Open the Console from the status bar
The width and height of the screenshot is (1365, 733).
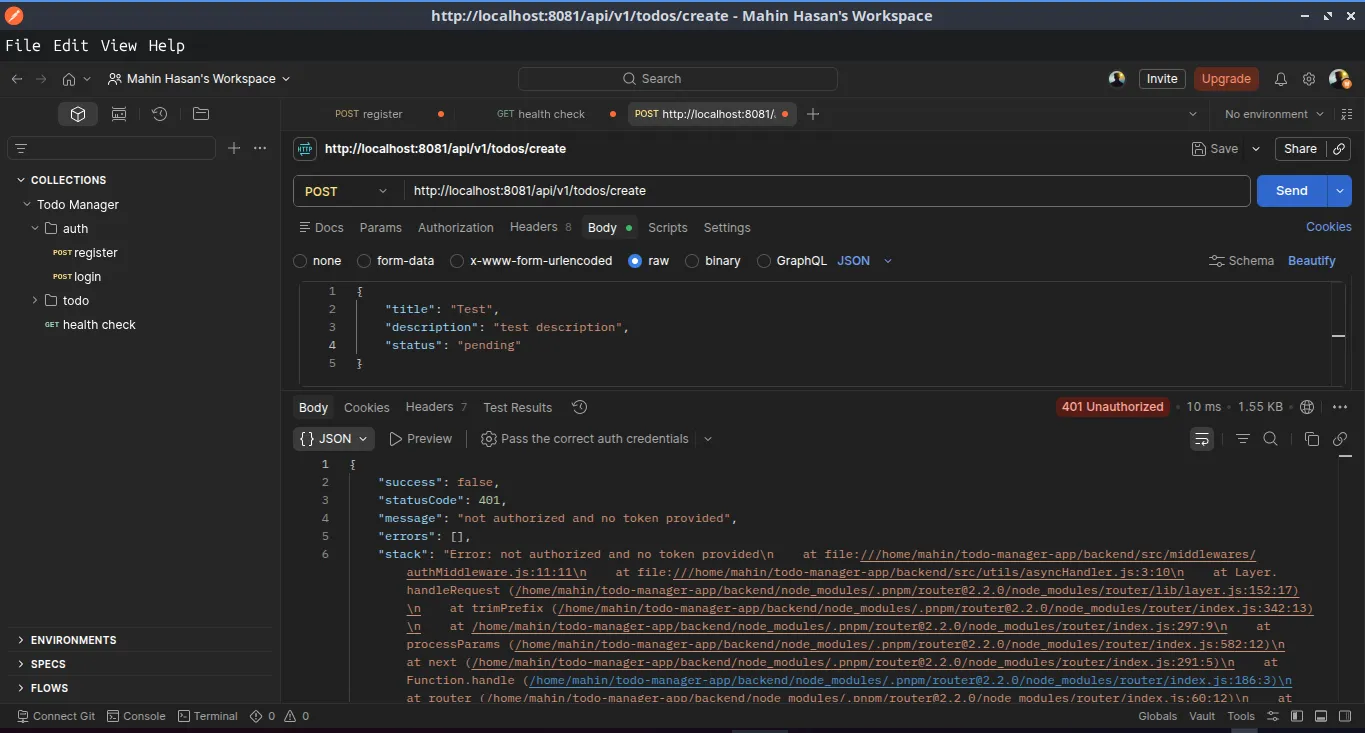[136, 716]
